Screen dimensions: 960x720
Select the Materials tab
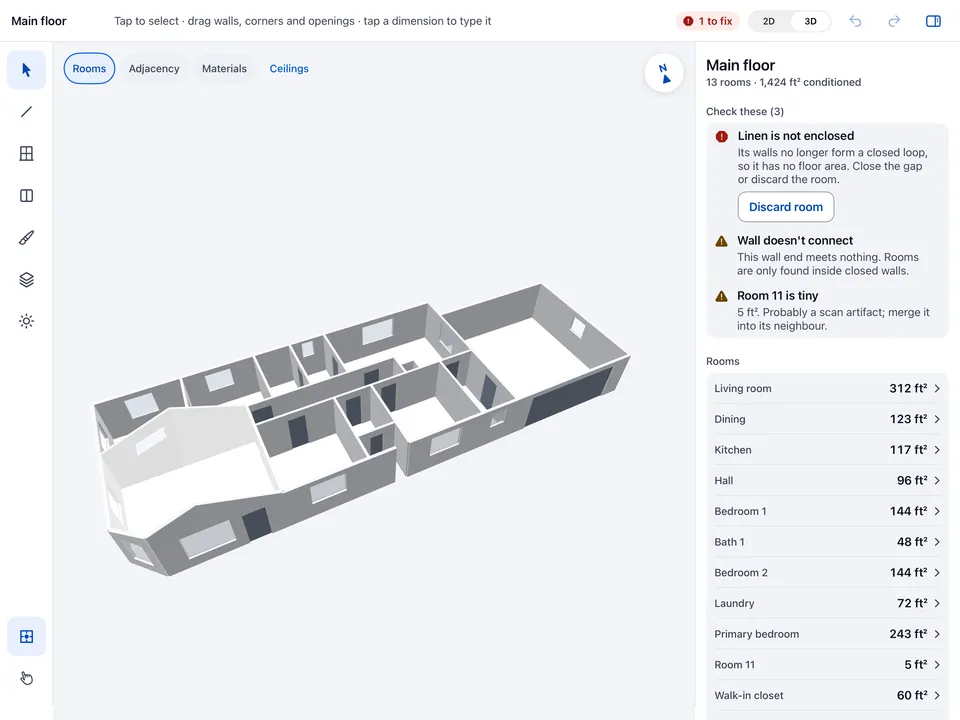tap(224, 69)
